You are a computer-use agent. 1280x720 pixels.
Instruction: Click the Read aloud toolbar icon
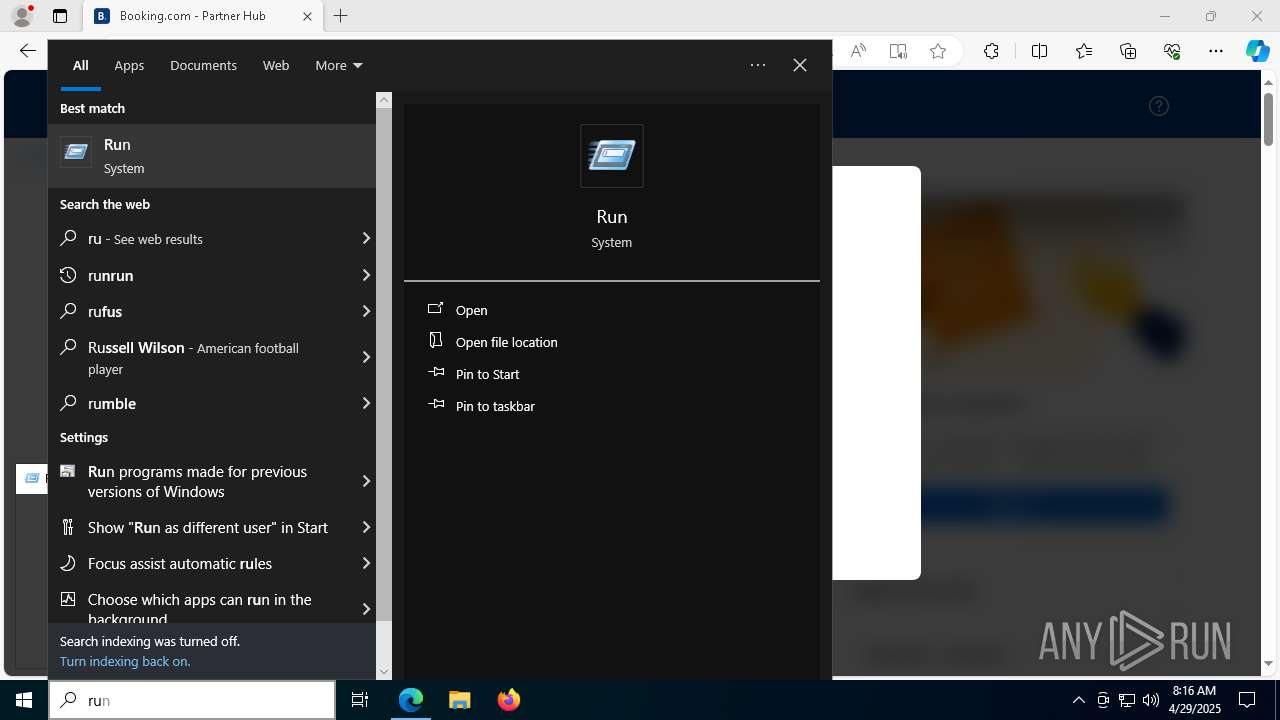(x=858, y=51)
